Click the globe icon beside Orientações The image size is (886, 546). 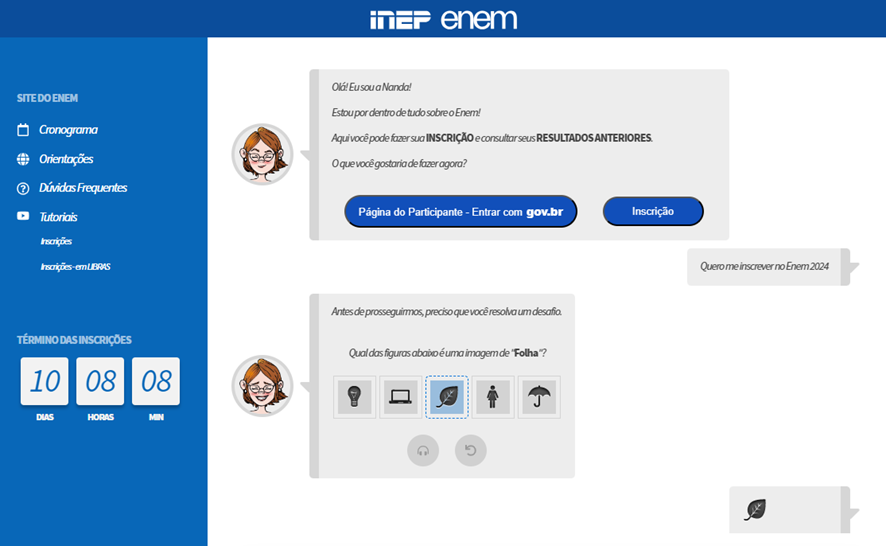click(x=23, y=159)
